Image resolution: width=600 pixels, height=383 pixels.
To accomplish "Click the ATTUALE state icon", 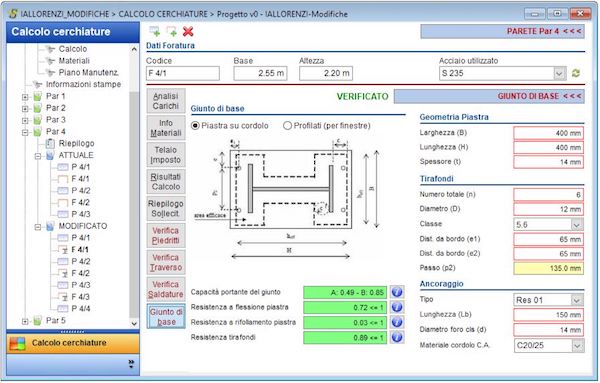I will (x=50, y=155).
